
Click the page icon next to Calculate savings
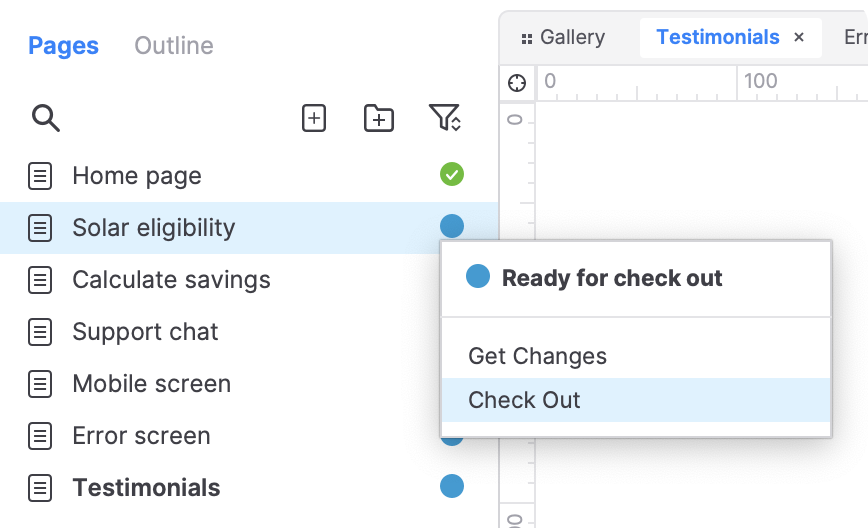coord(39,280)
